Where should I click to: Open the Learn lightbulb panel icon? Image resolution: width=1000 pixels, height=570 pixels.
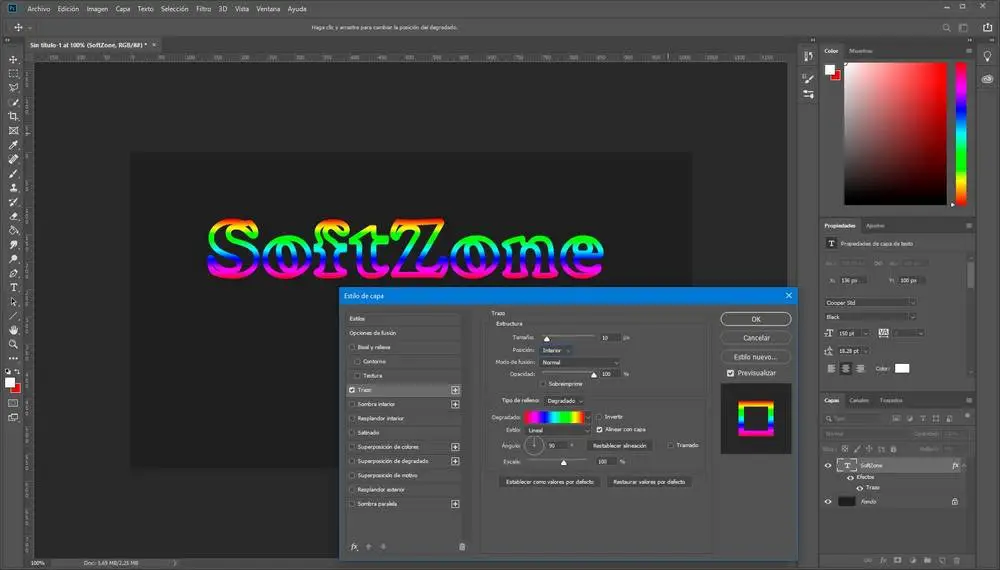tap(987, 57)
